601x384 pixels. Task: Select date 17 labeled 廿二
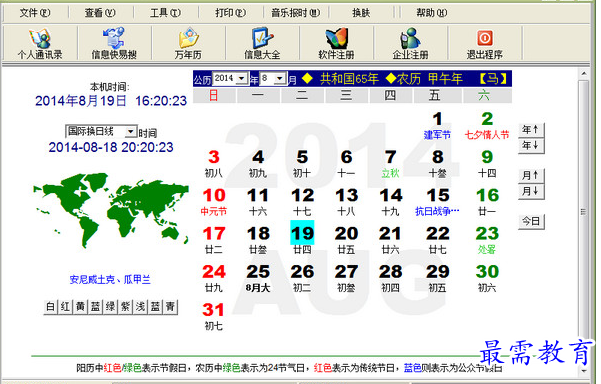point(213,240)
